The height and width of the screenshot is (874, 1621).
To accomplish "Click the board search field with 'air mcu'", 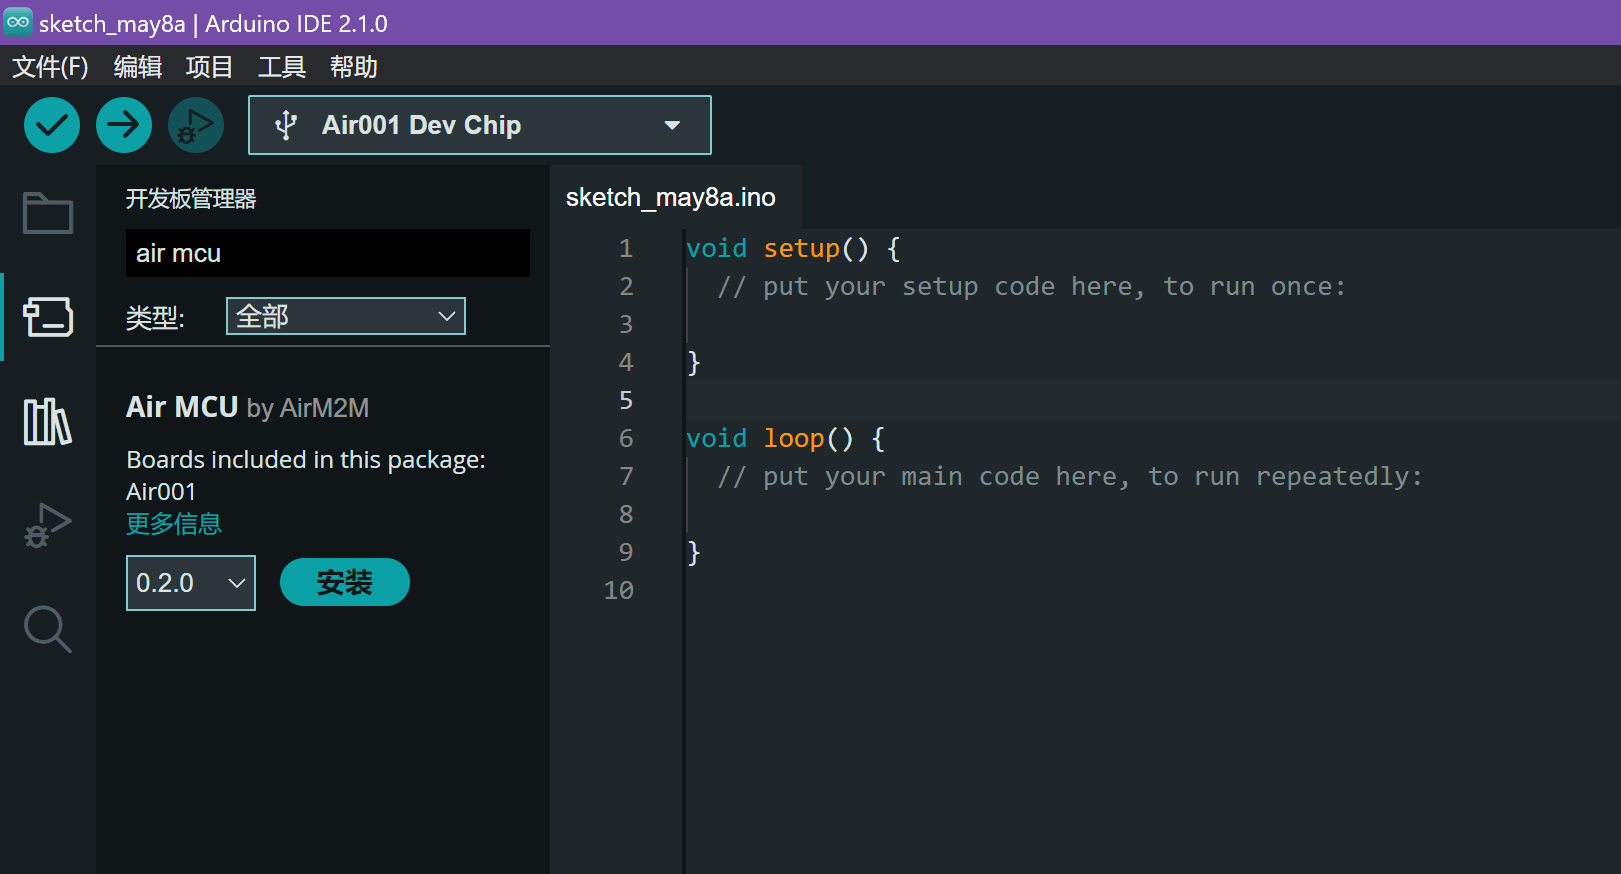I will 327,253.
